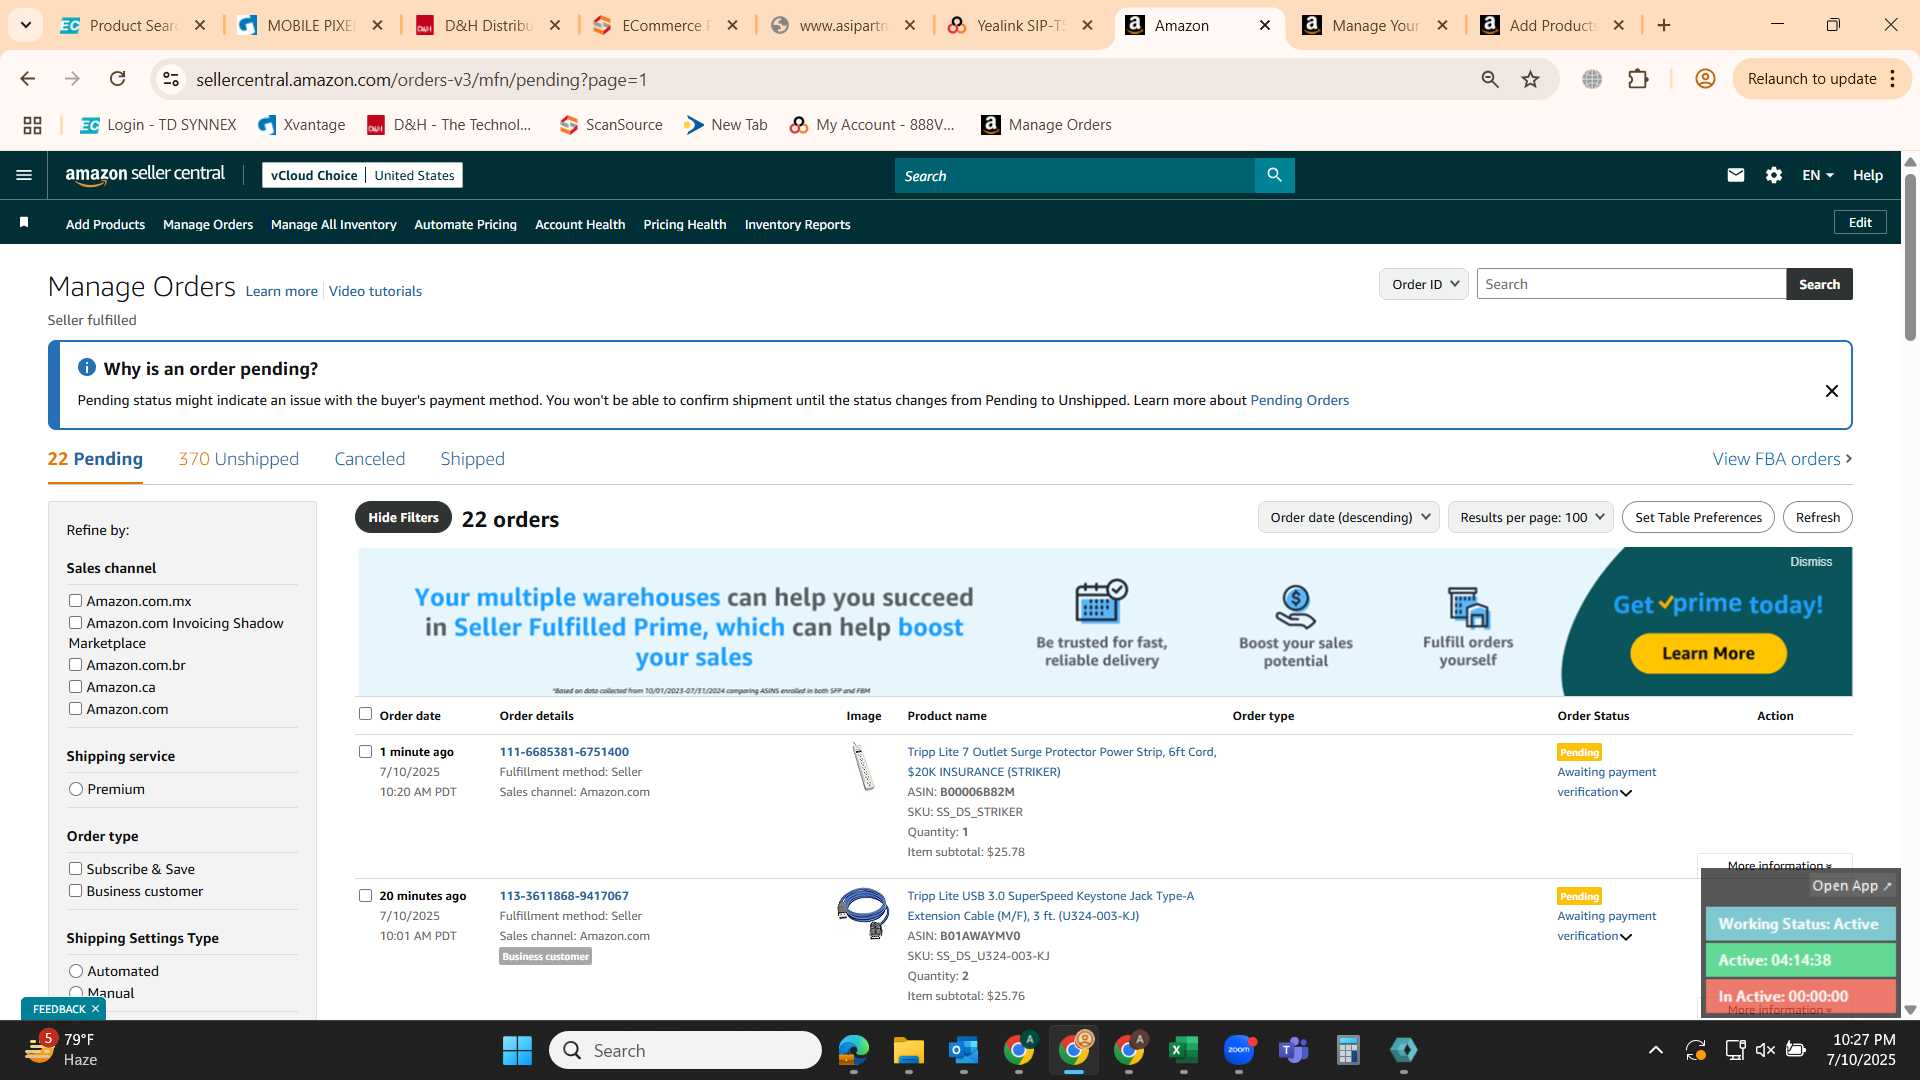Screen dimensions: 1920x1080
Task: Reload the page with the browser refresh icon
Action: (118, 79)
